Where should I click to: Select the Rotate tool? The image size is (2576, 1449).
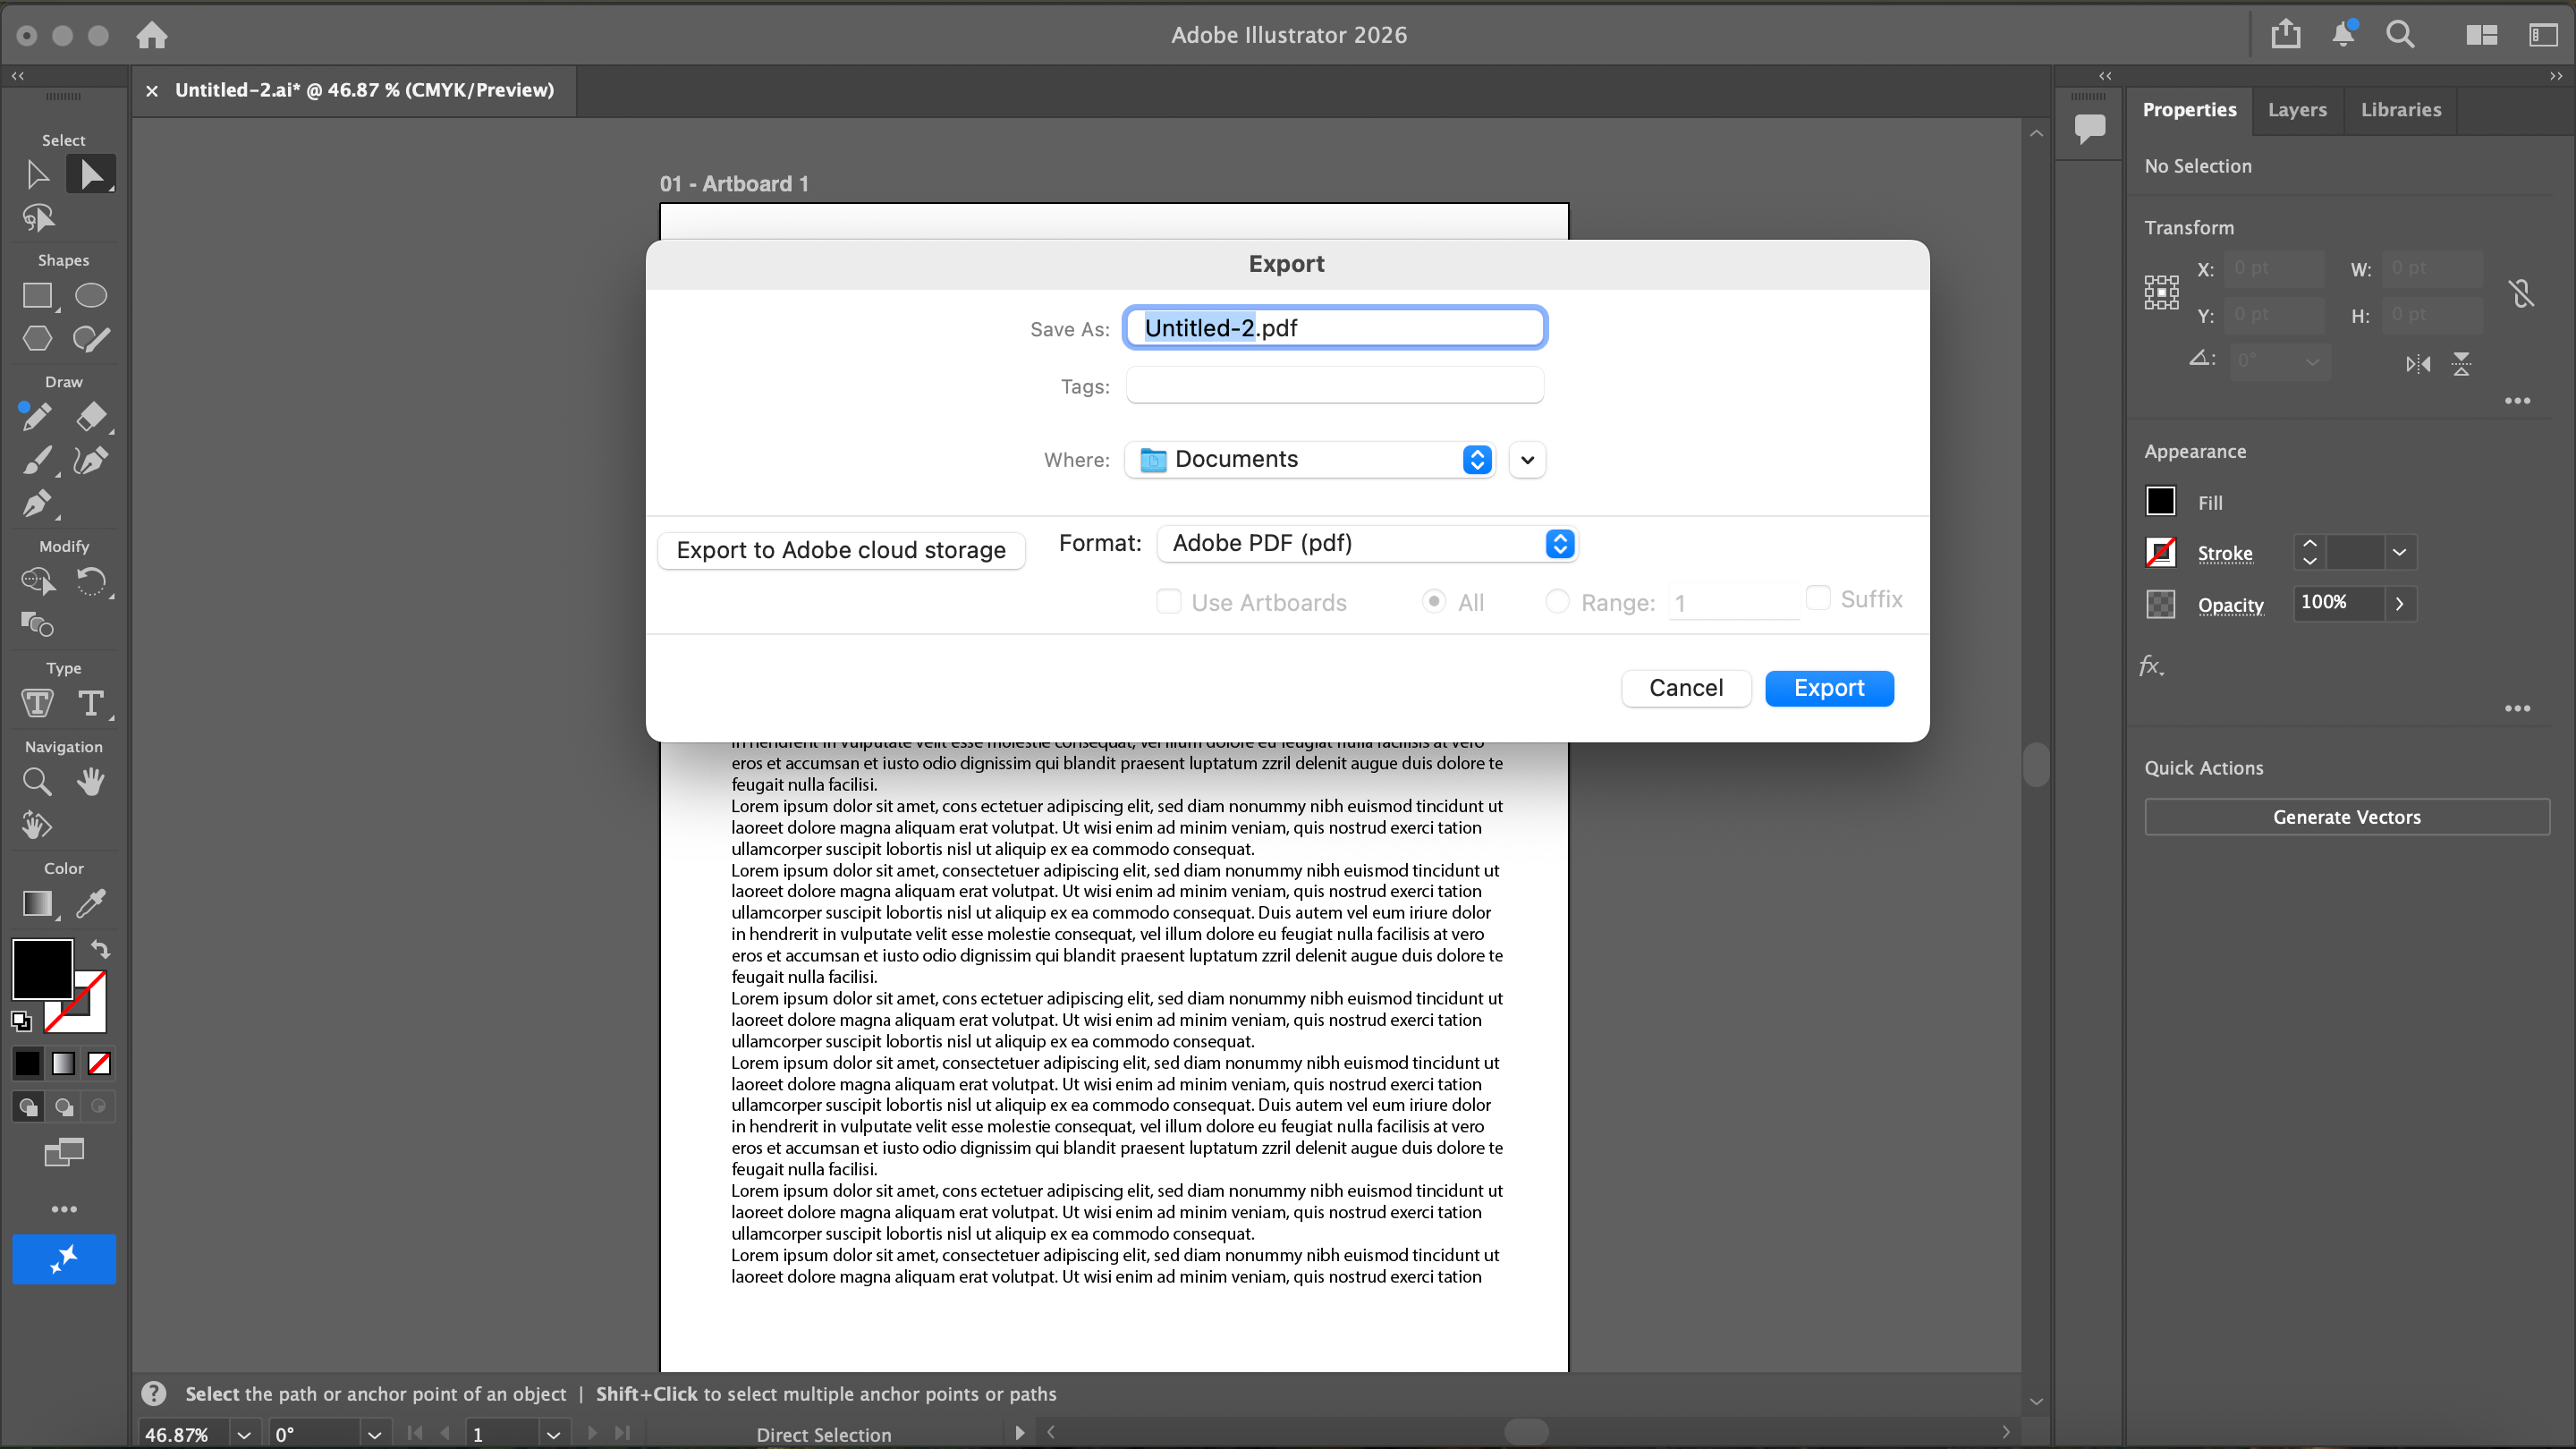(90, 581)
